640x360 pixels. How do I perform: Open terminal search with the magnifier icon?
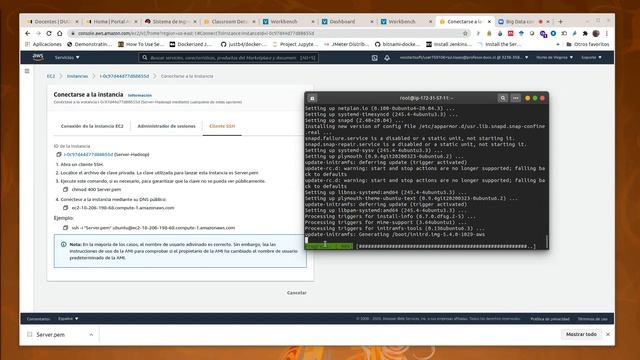pos(502,98)
